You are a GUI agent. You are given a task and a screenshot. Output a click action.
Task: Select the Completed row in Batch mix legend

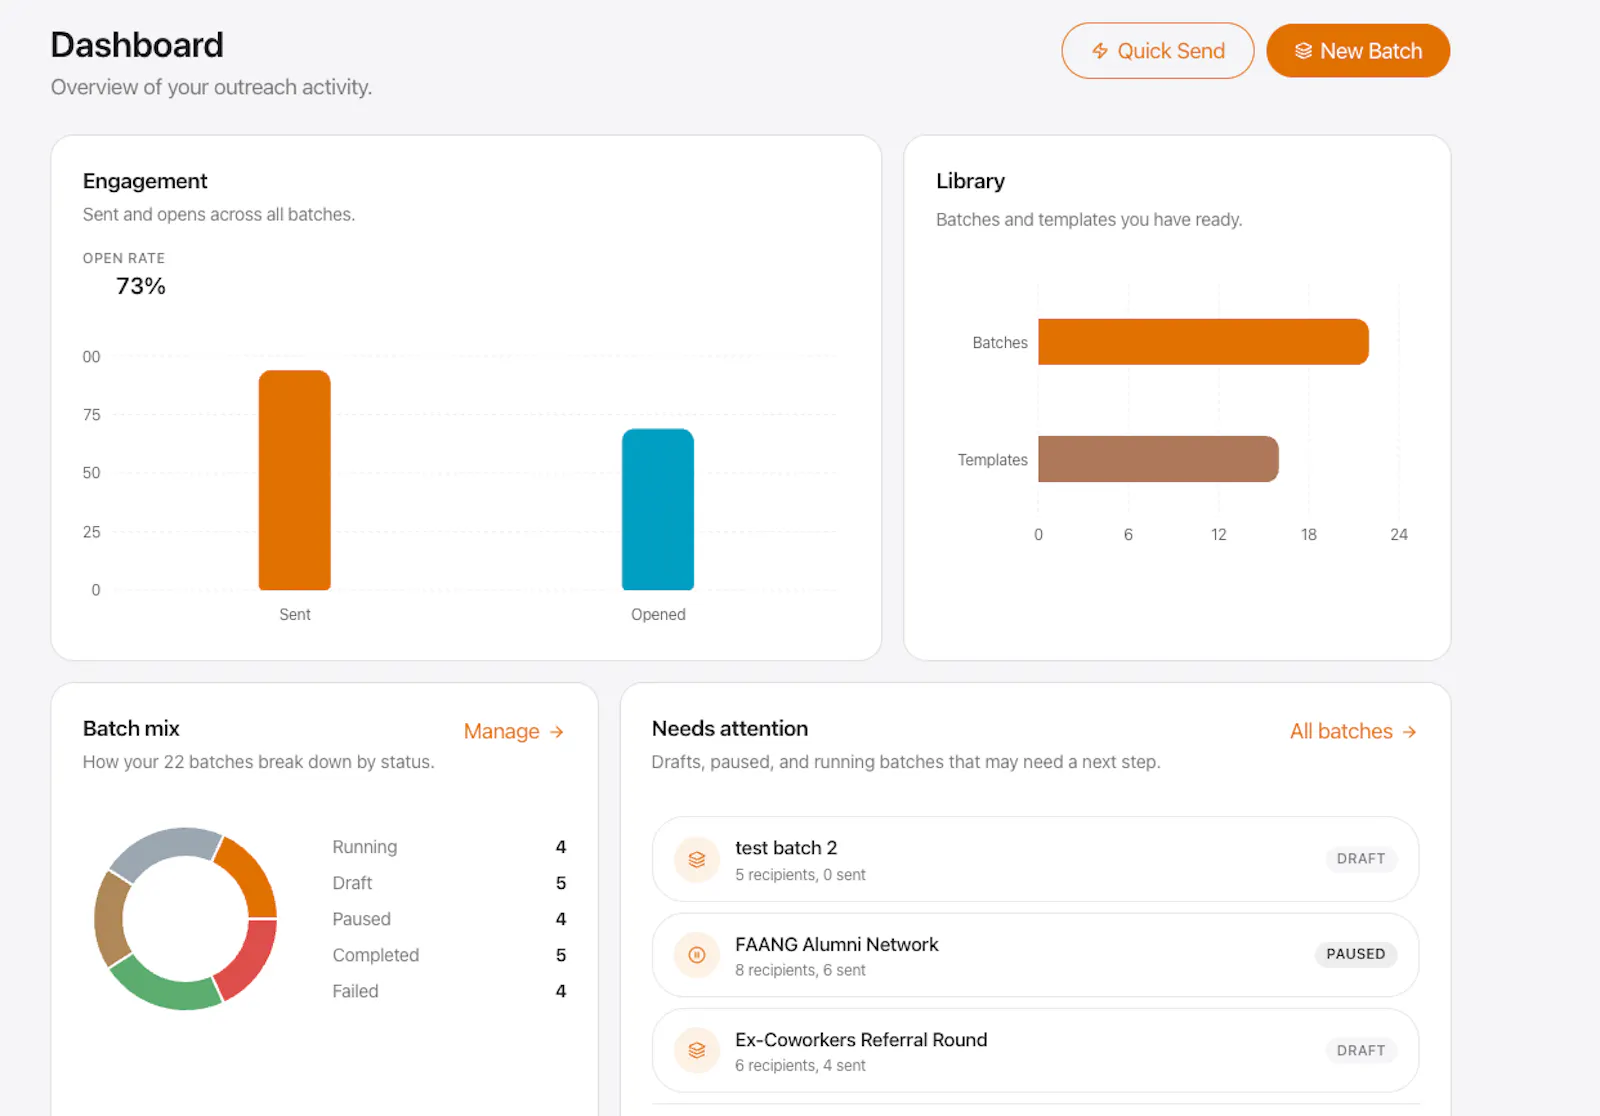[449, 955]
